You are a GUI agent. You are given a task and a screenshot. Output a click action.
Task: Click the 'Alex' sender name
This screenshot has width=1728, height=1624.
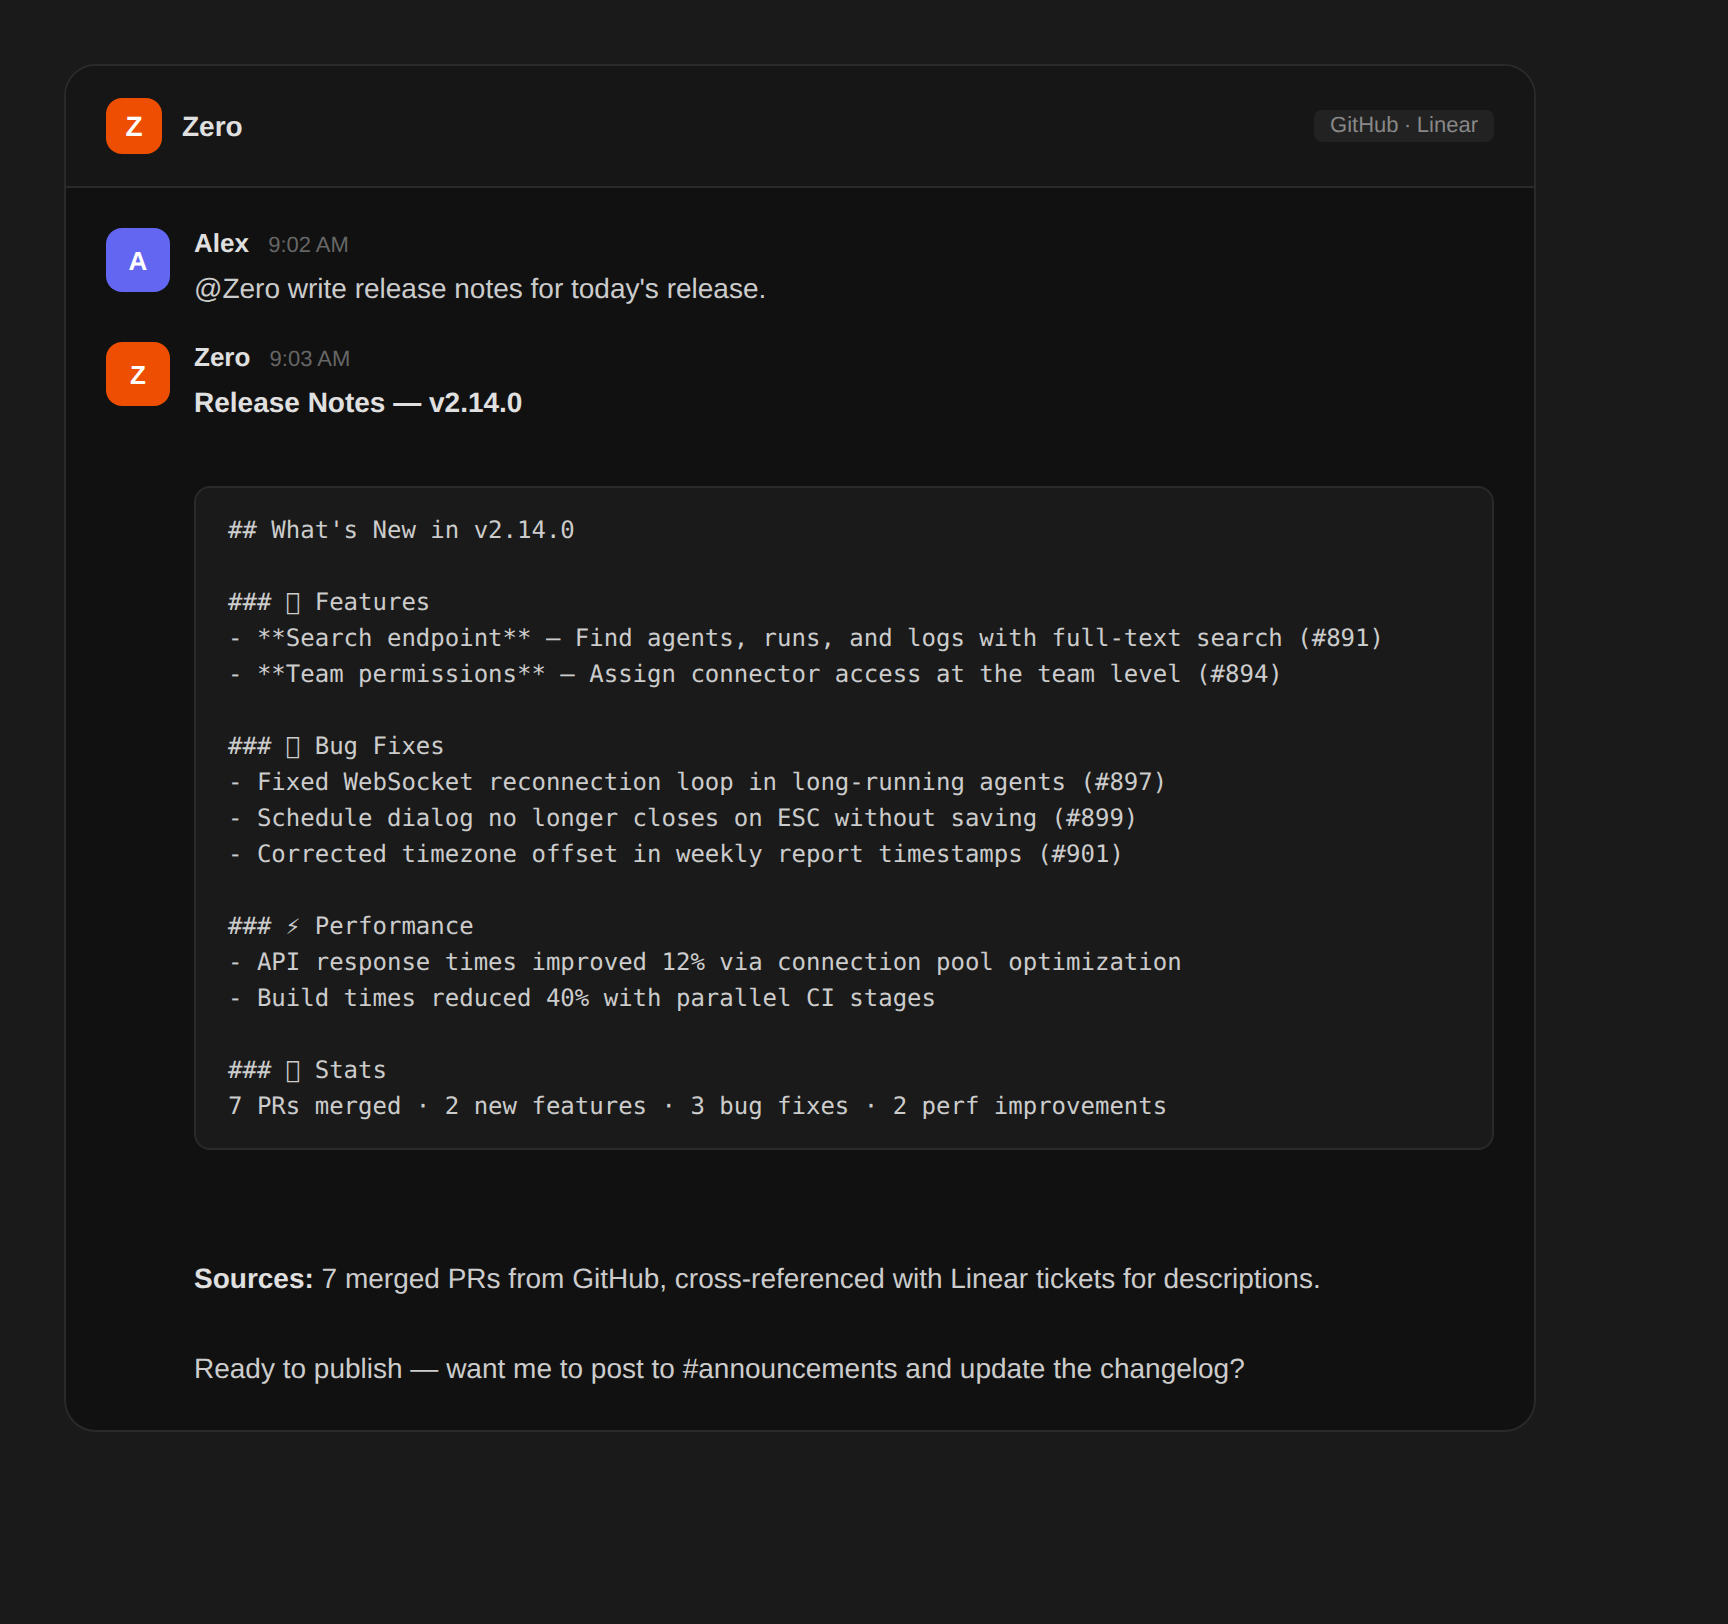[x=221, y=244]
